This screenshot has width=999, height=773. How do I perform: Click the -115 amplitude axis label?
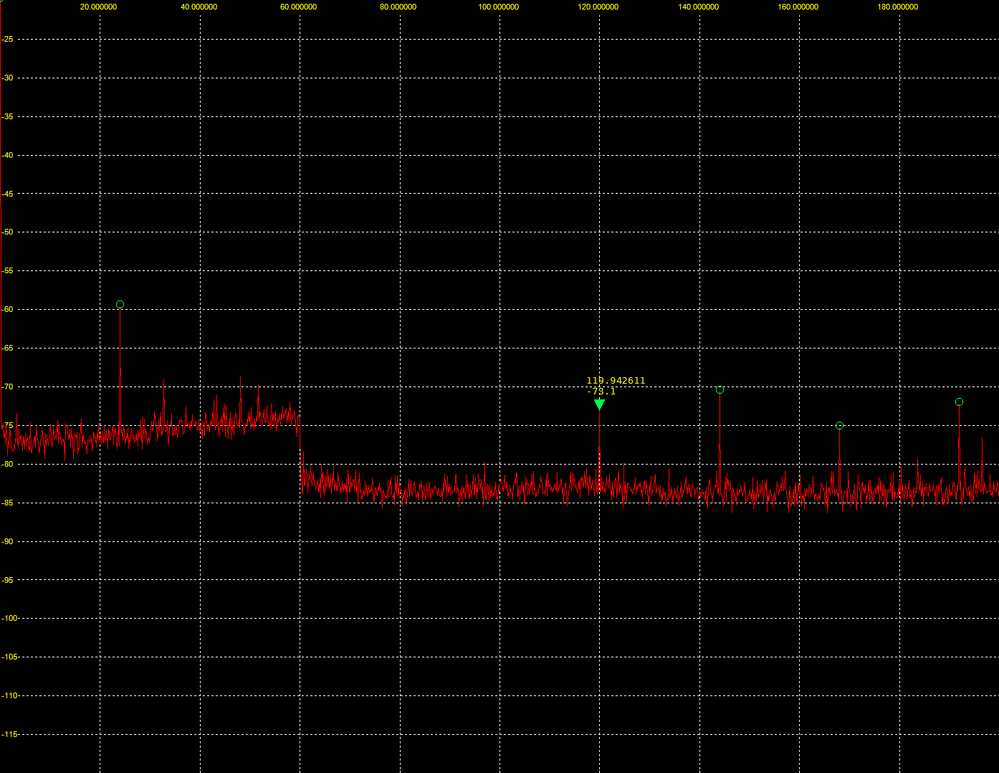(x=9, y=734)
